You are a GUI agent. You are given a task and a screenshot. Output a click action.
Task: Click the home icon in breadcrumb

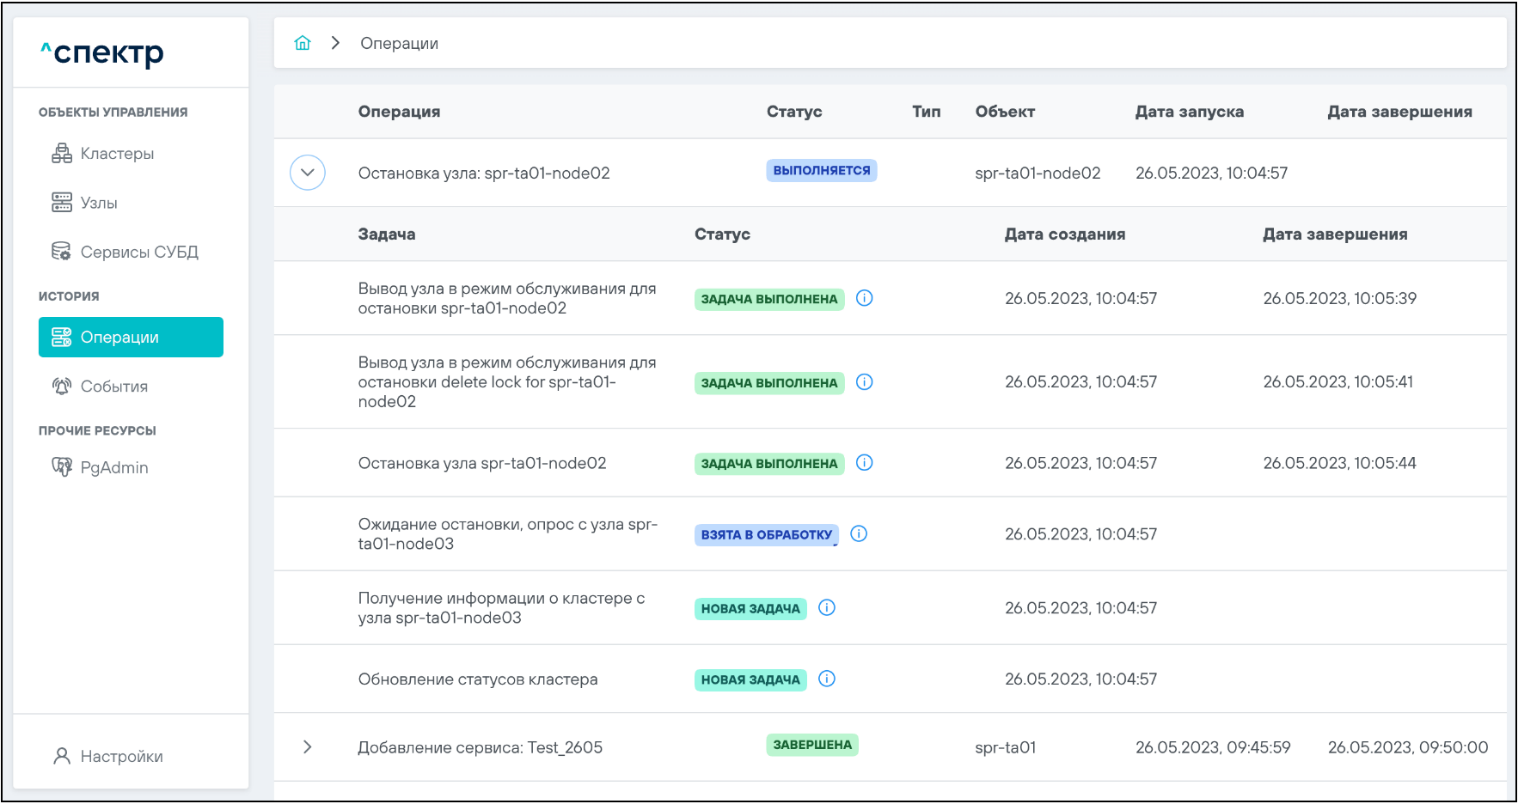[x=302, y=43]
